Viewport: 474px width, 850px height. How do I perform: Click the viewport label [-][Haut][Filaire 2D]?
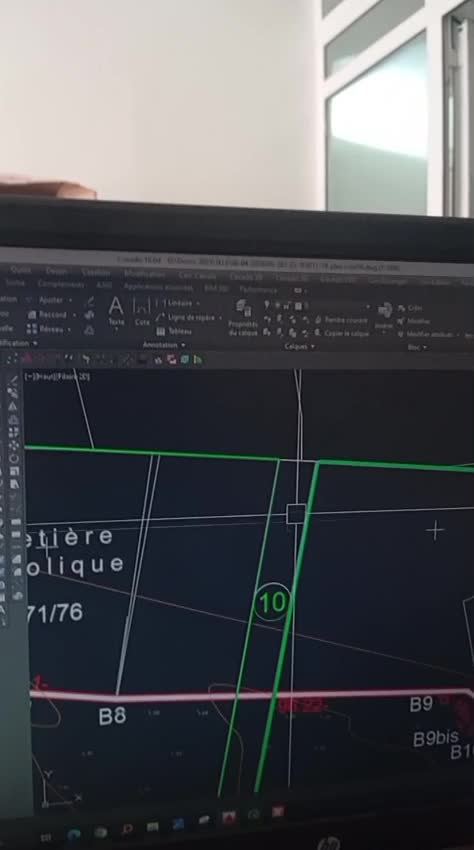(57, 376)
